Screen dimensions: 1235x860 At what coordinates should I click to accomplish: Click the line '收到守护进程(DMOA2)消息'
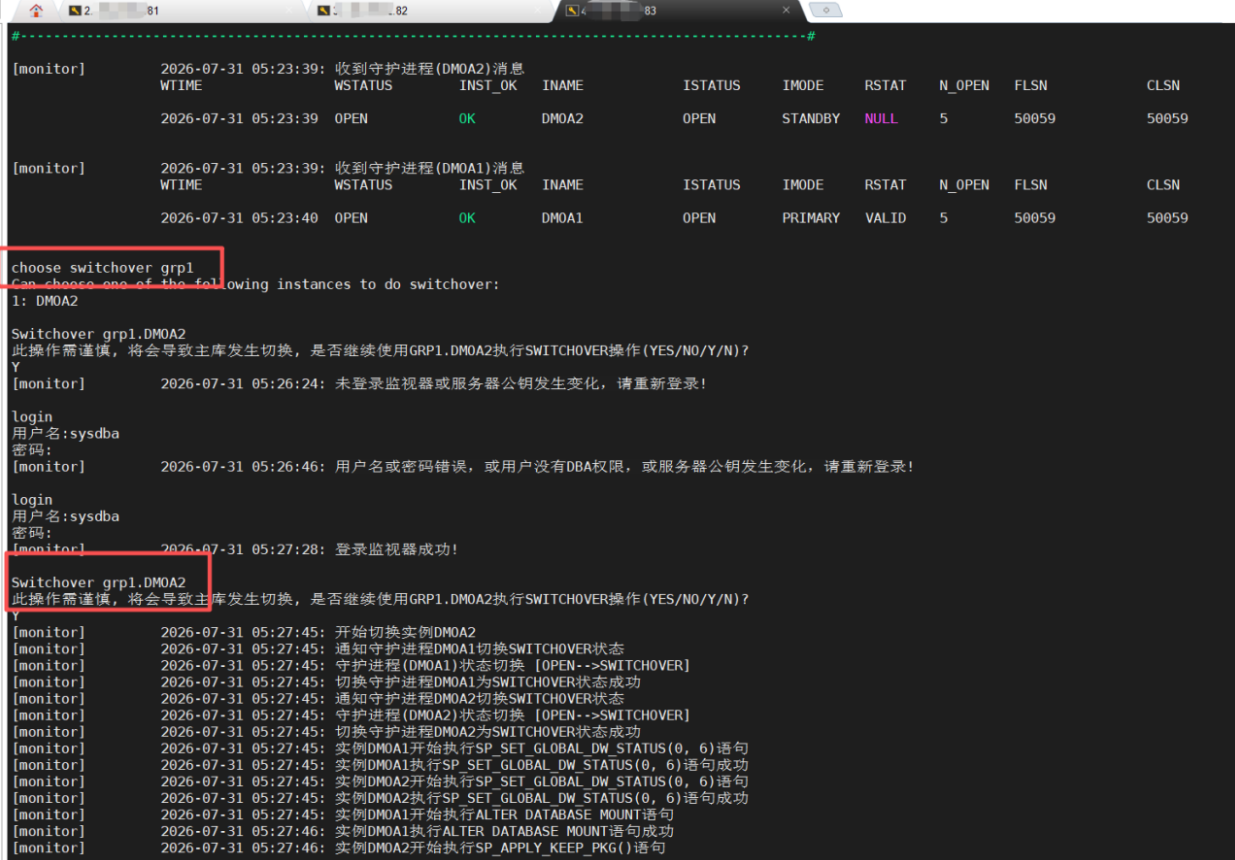429,69
